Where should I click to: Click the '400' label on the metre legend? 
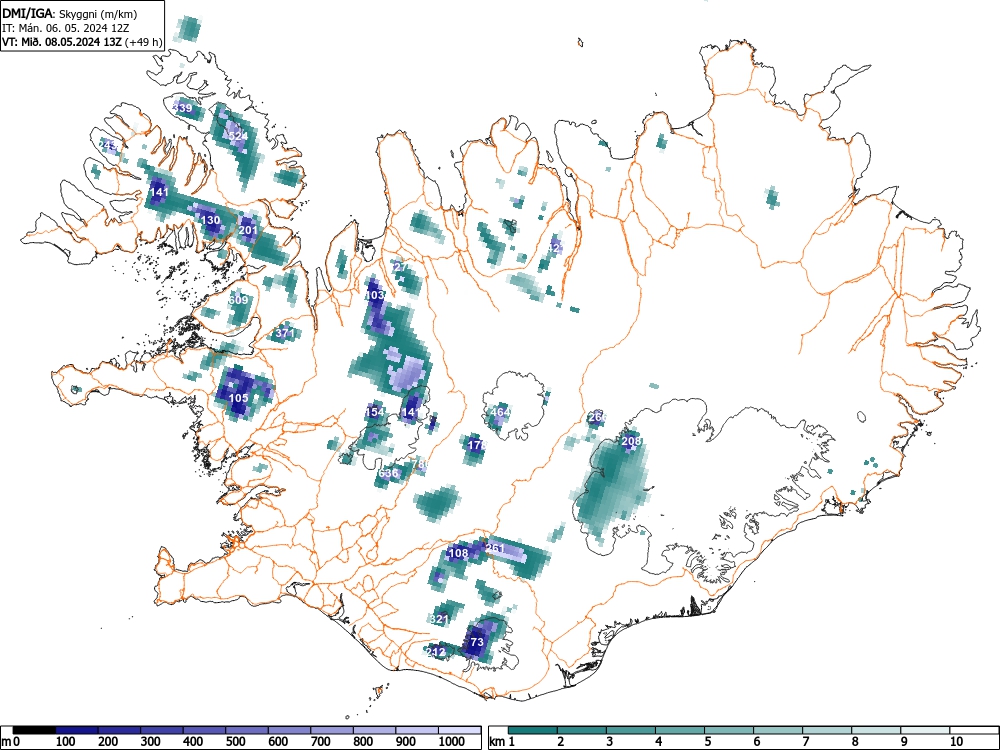[193, 742]
